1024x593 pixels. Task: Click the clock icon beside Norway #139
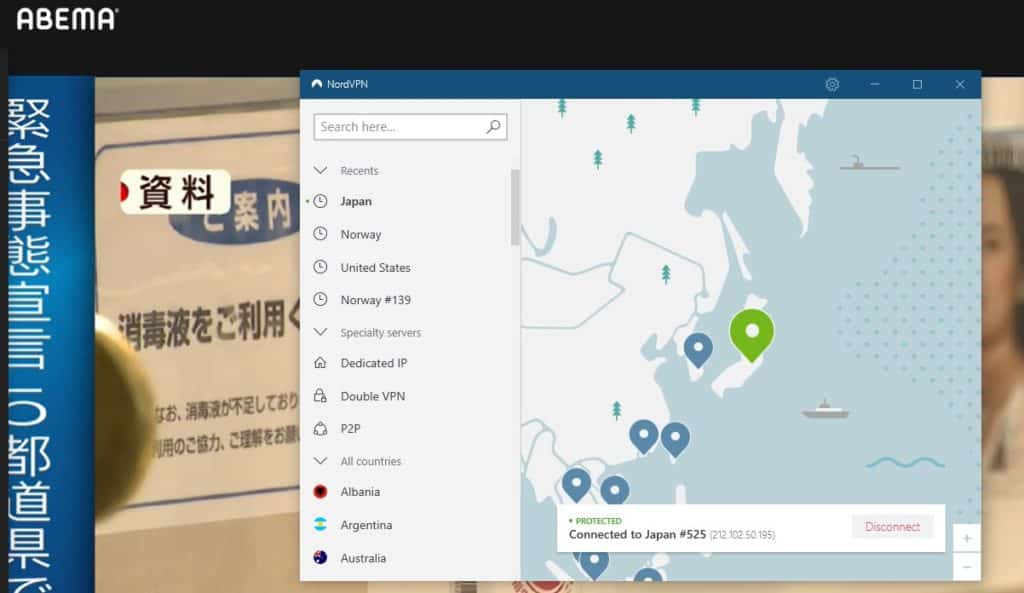pyautogui.click(x=320, y=300)
